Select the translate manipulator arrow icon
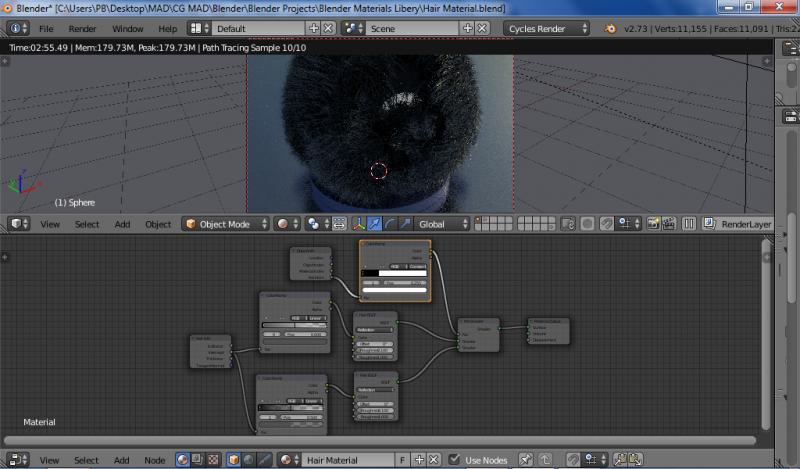800x469 pixels. 374,224
